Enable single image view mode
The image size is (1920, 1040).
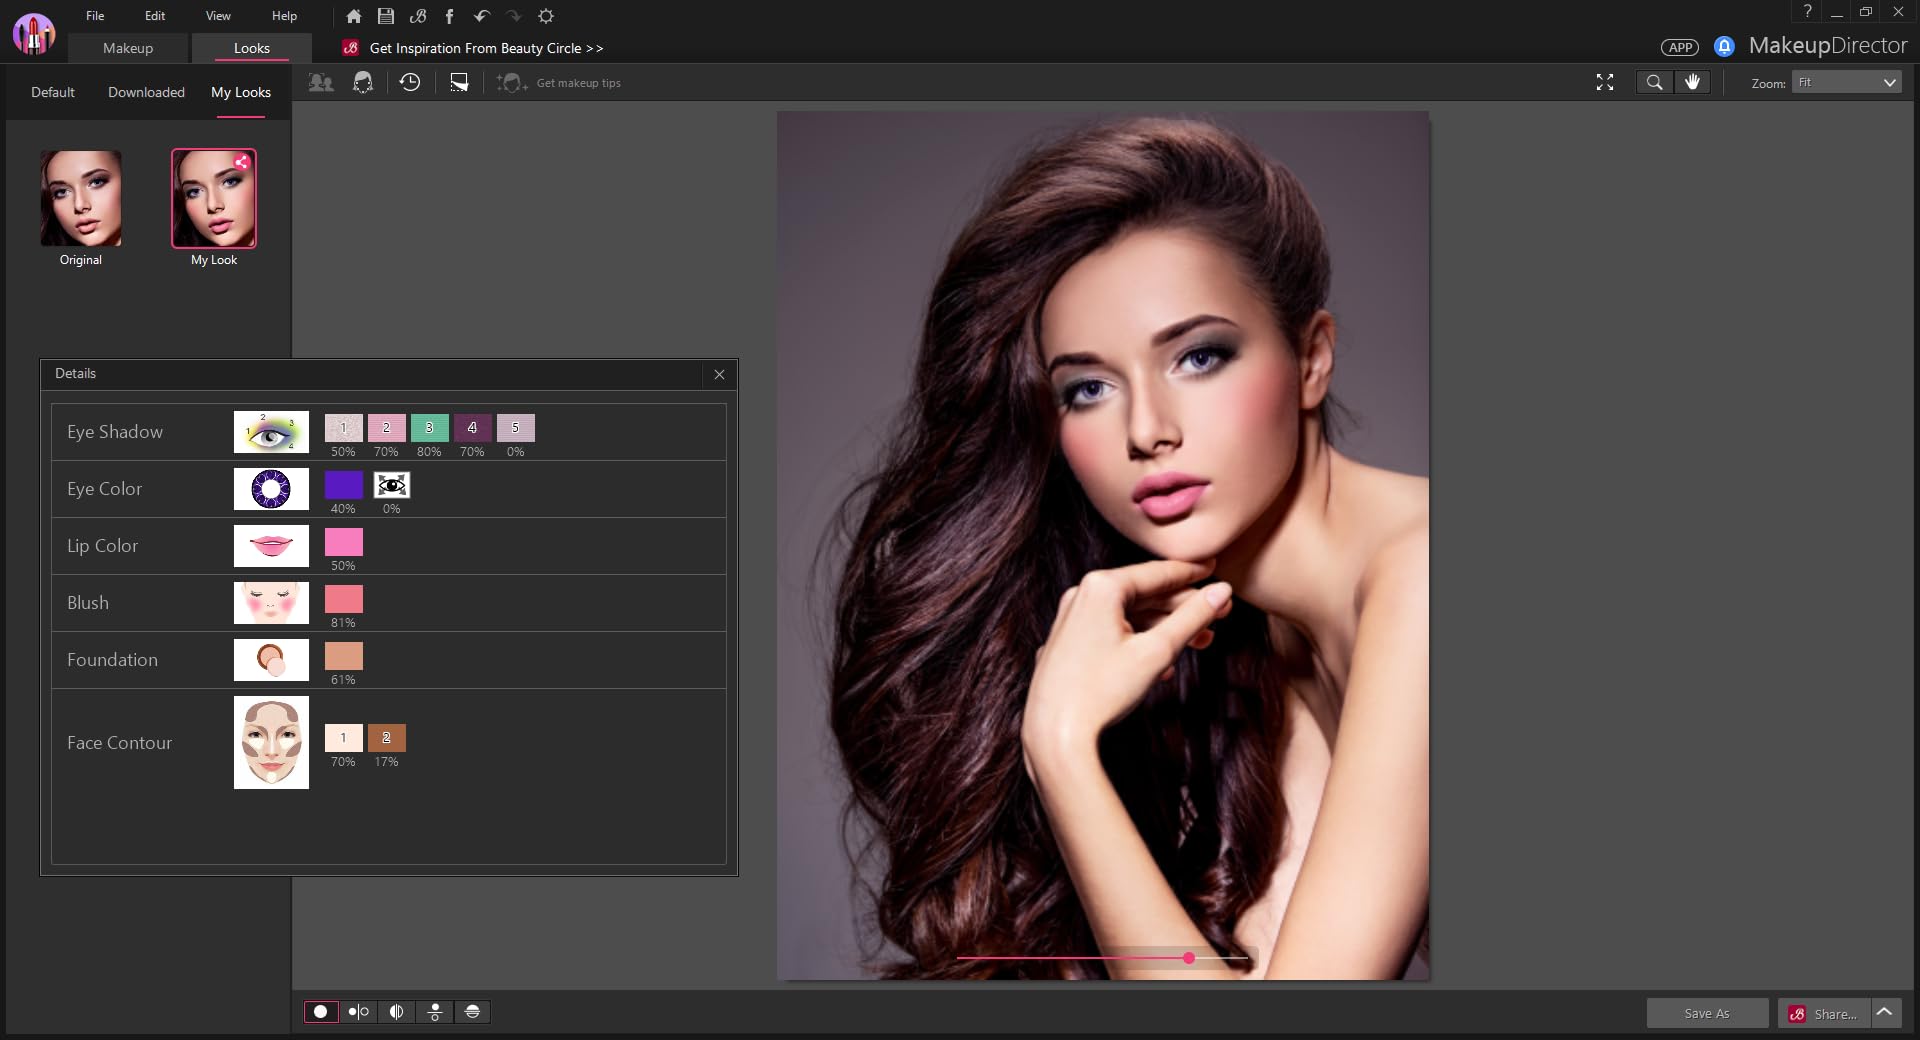click(x=321, y=1012)
